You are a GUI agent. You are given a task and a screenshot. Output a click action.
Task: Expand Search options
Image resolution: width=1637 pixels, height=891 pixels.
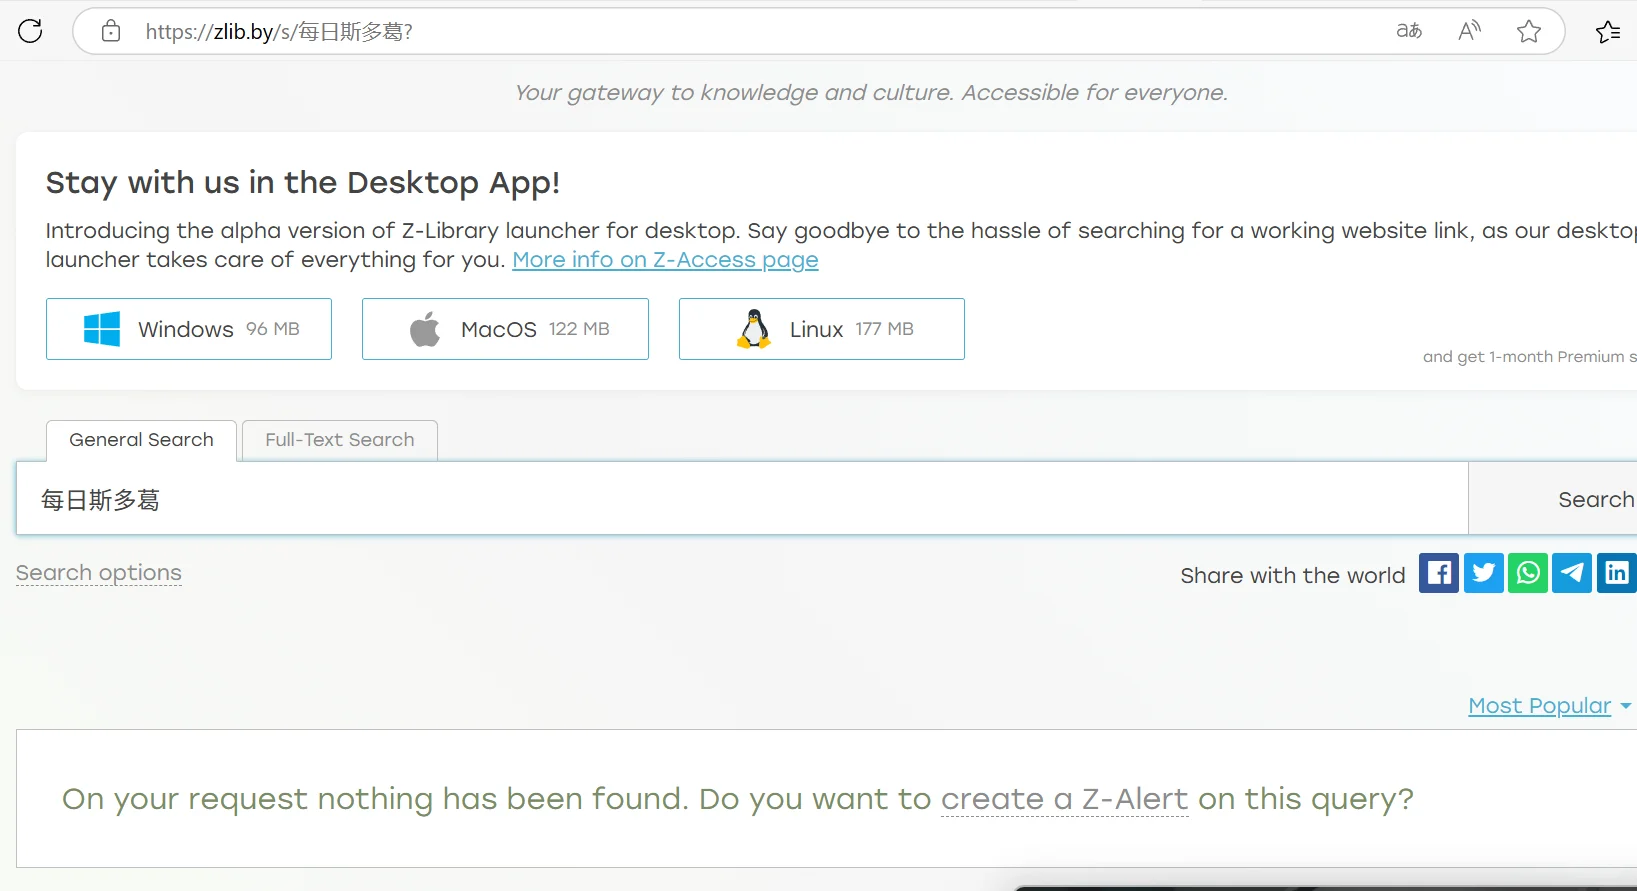pos(99,573)
